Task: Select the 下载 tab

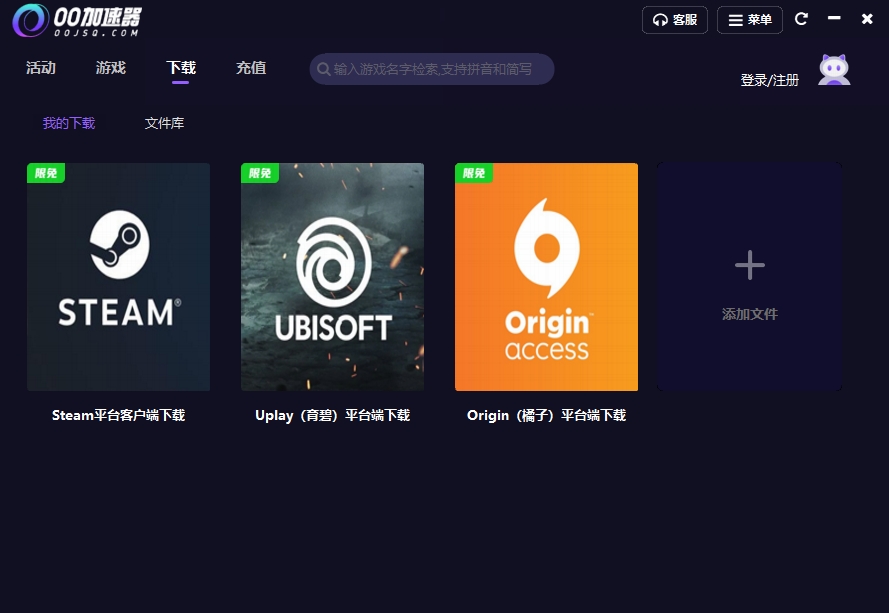Action: pos(181,68)
